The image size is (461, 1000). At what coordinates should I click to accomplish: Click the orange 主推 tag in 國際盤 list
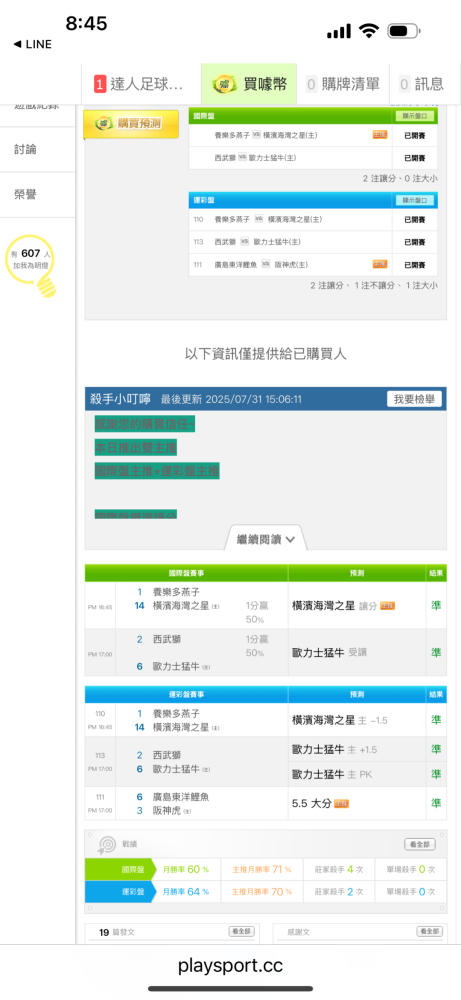tap(380, 135)
